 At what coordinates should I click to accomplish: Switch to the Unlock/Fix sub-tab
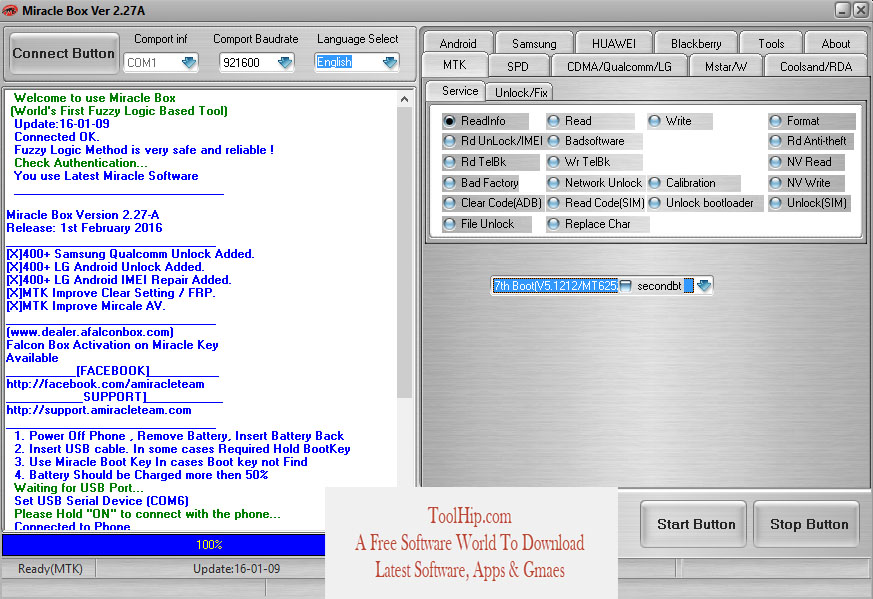[521, 92]
